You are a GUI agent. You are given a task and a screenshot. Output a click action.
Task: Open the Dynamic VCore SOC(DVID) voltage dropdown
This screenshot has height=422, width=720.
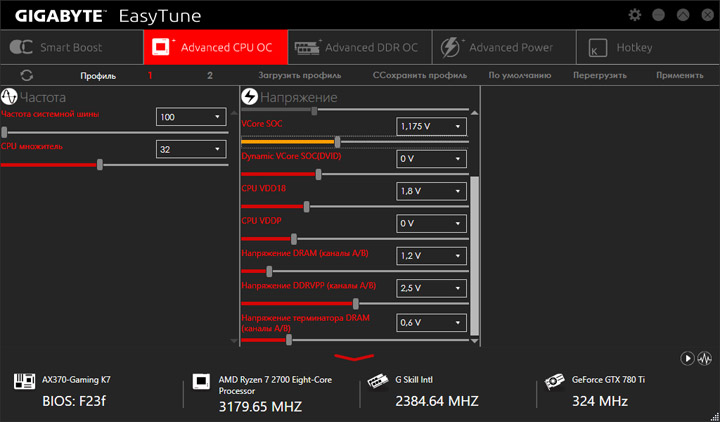tap(431, 159)
